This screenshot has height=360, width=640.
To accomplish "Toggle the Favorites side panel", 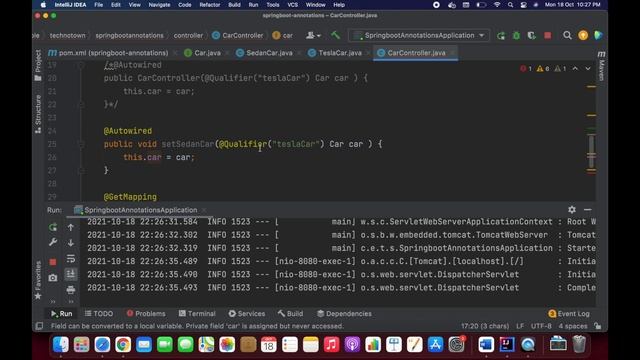I will click(38, 280).
